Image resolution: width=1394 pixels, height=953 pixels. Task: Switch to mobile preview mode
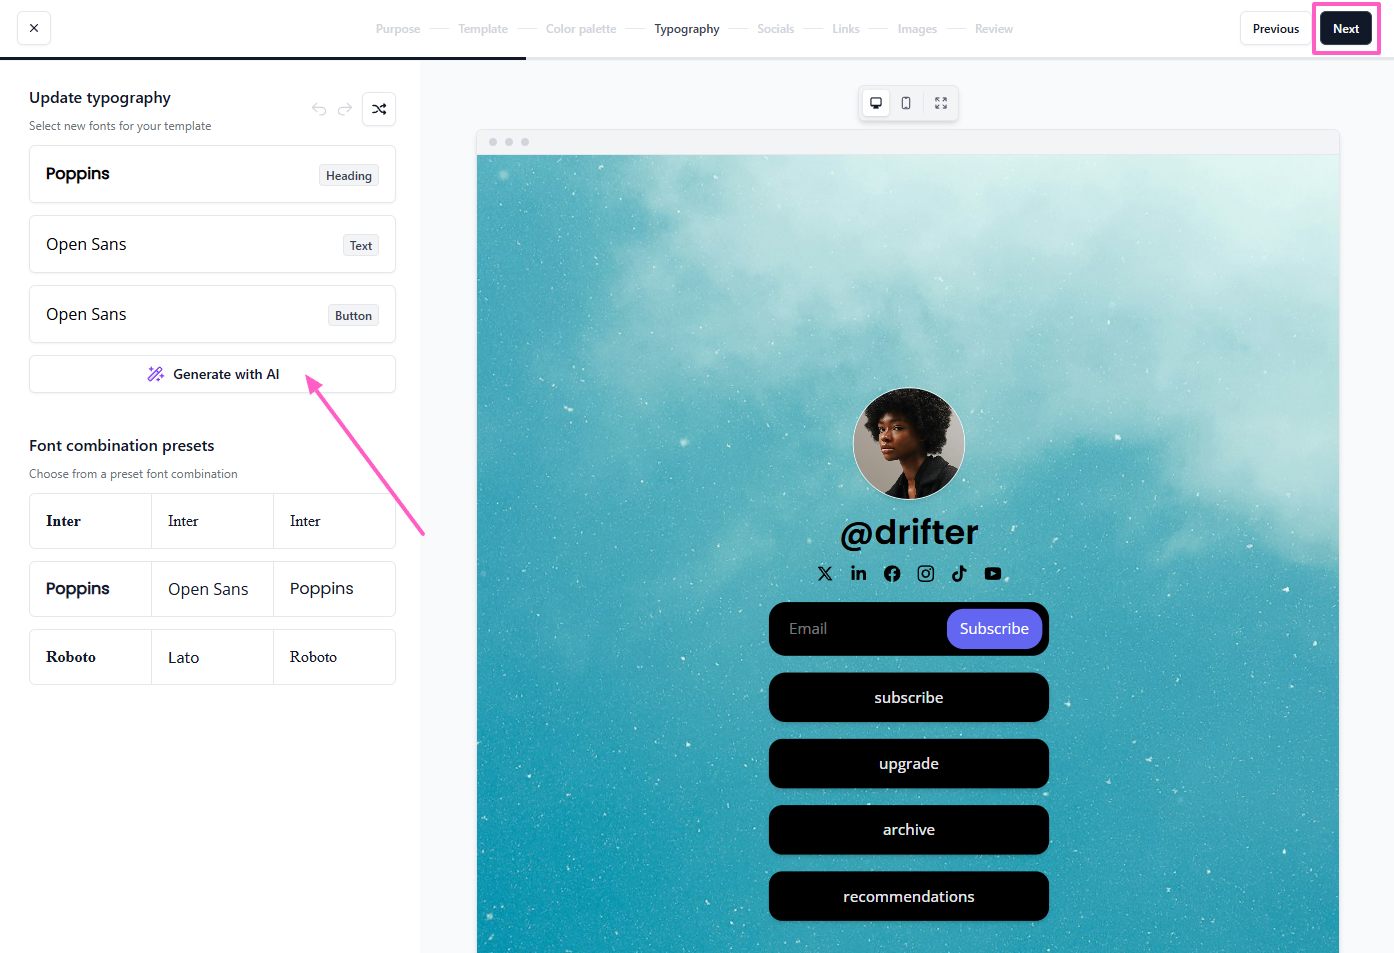tap(906, 103)
